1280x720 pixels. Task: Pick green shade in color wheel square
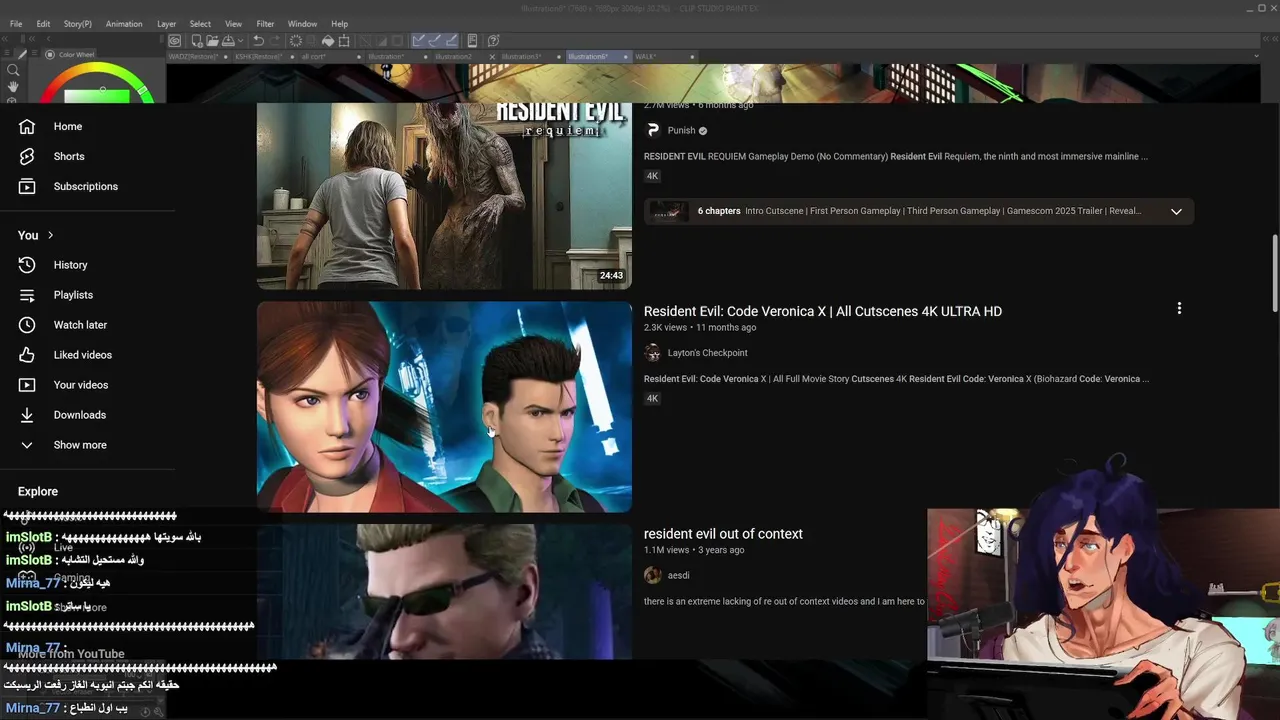(x=97, y=96)
